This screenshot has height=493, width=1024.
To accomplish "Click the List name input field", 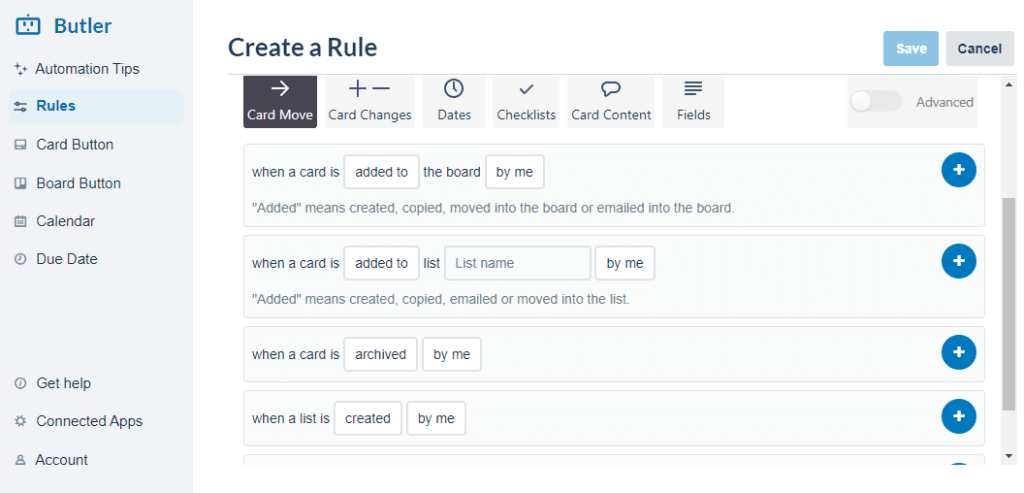I will coord(518,263).
